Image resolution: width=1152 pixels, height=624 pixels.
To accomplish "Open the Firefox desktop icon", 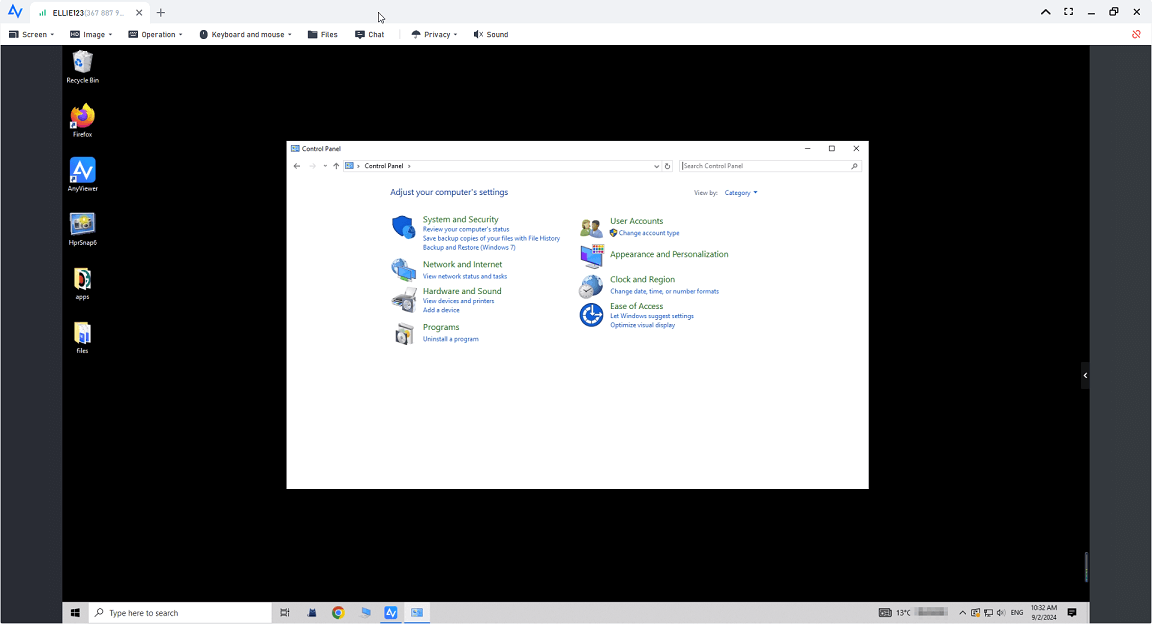I will (x=82, y=117).
